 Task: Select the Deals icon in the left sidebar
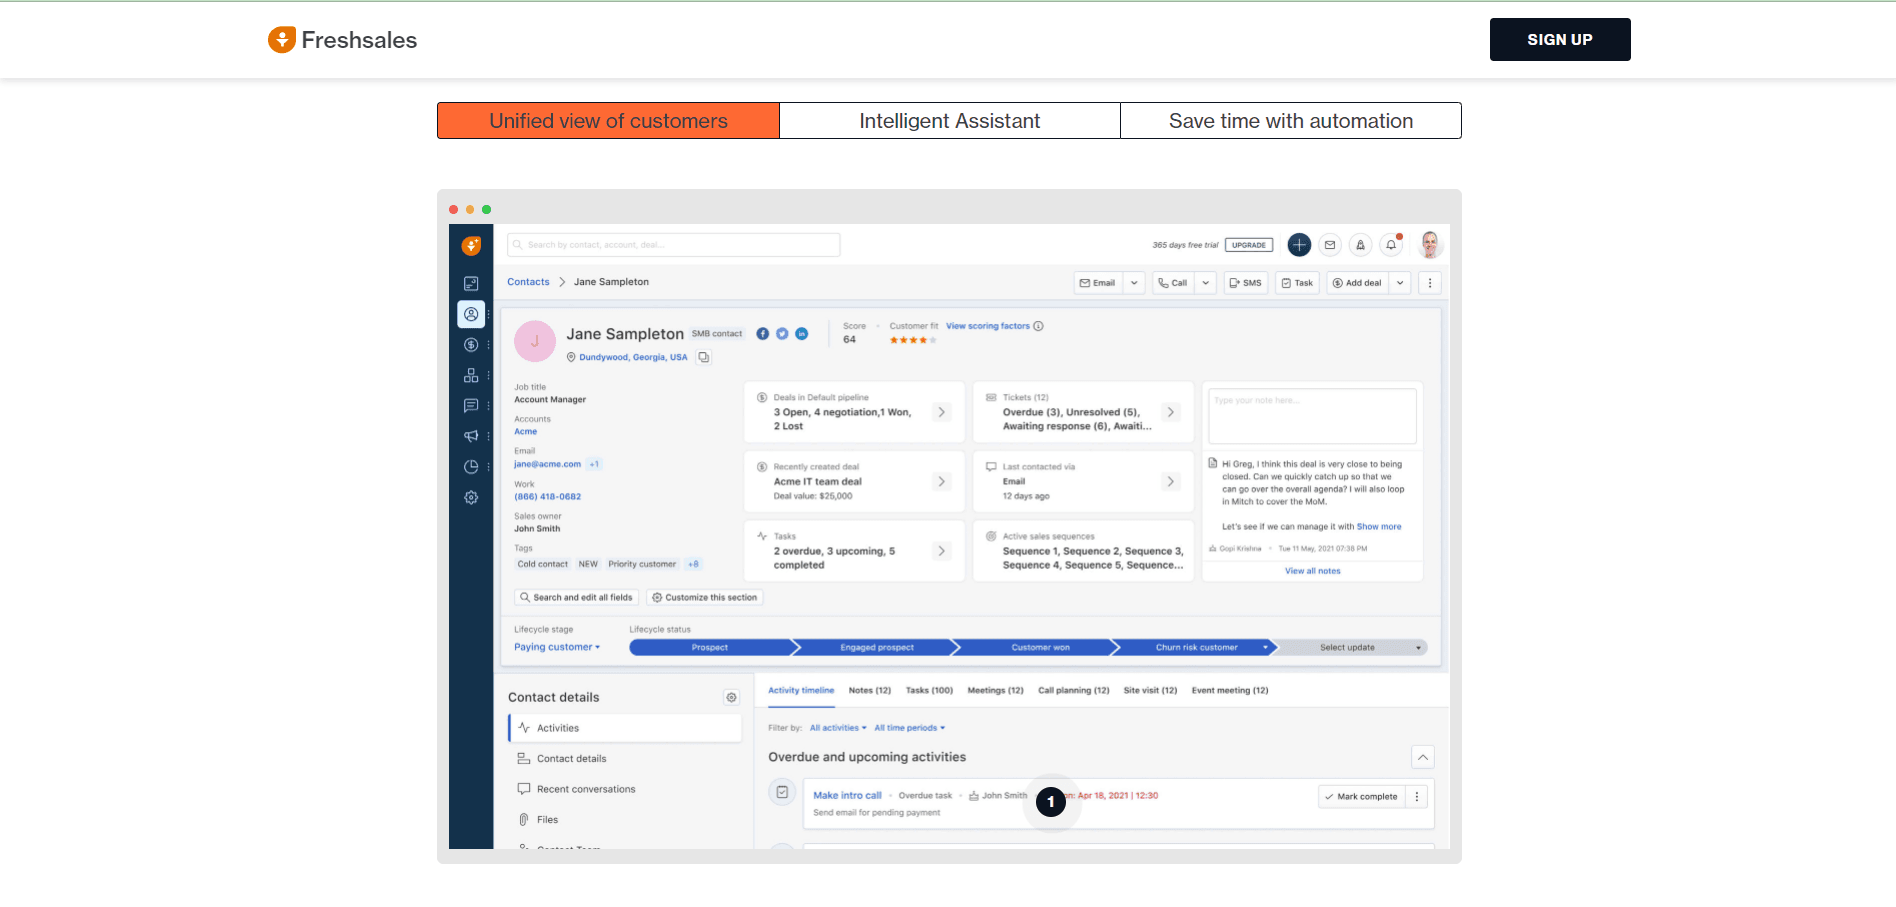[x=471, y=344]
